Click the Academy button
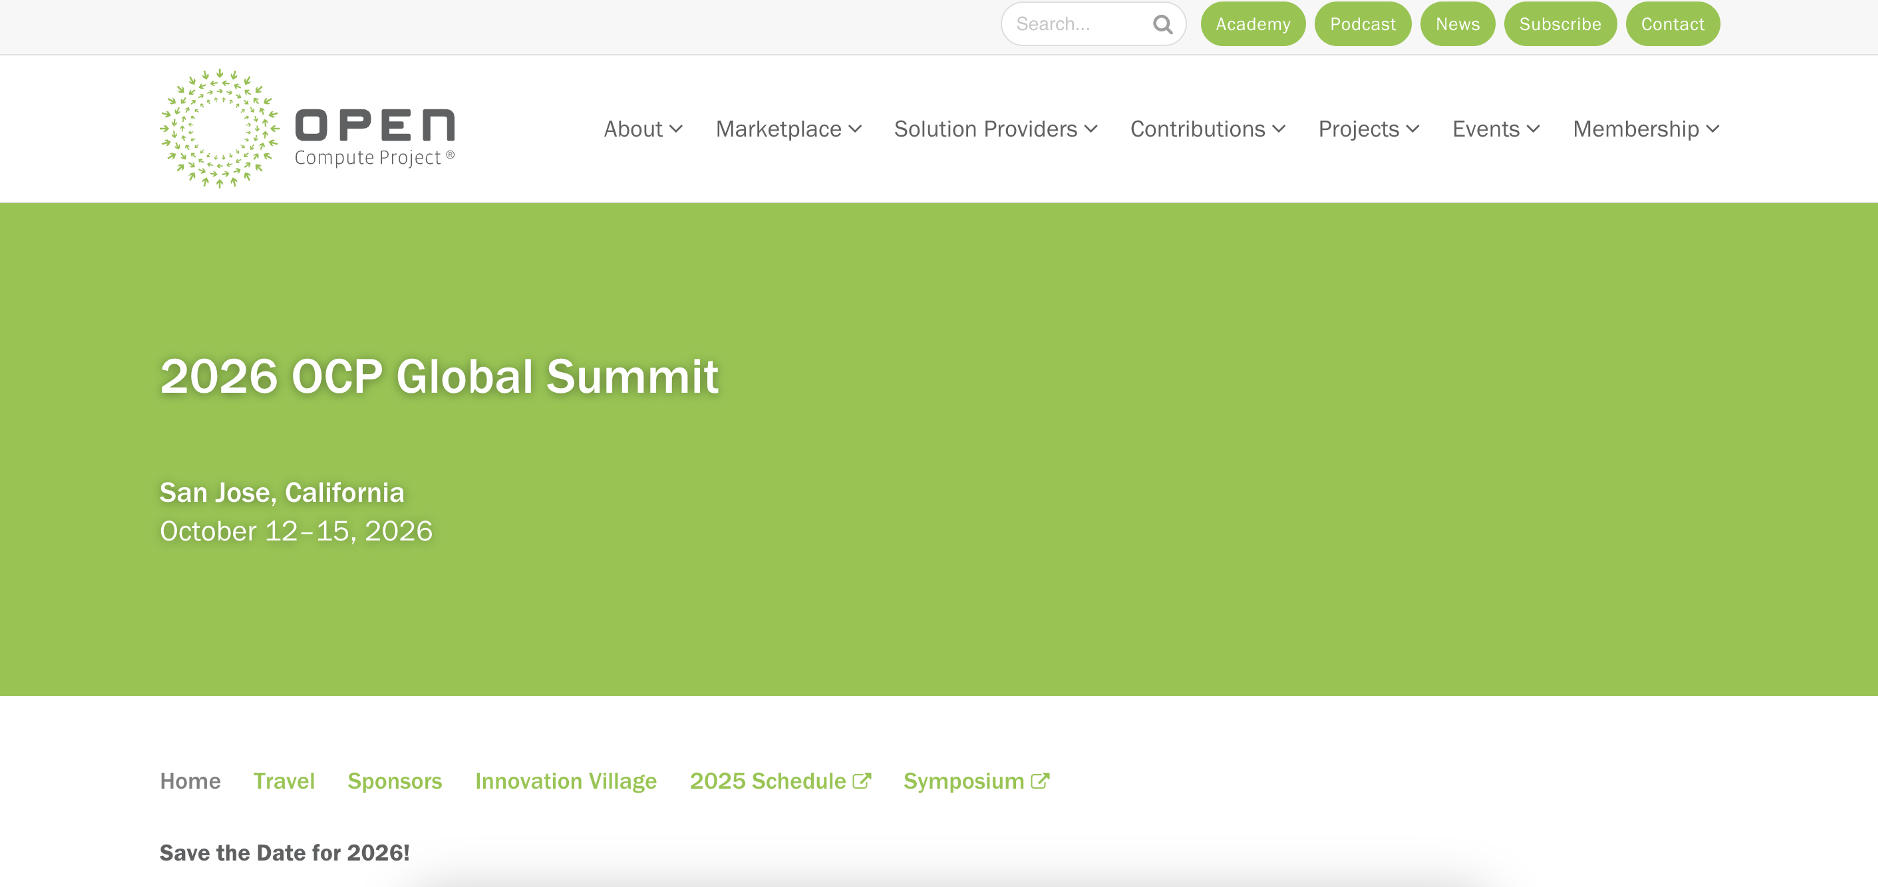This screenshot has height=887, width=1878. point(1253,24)
